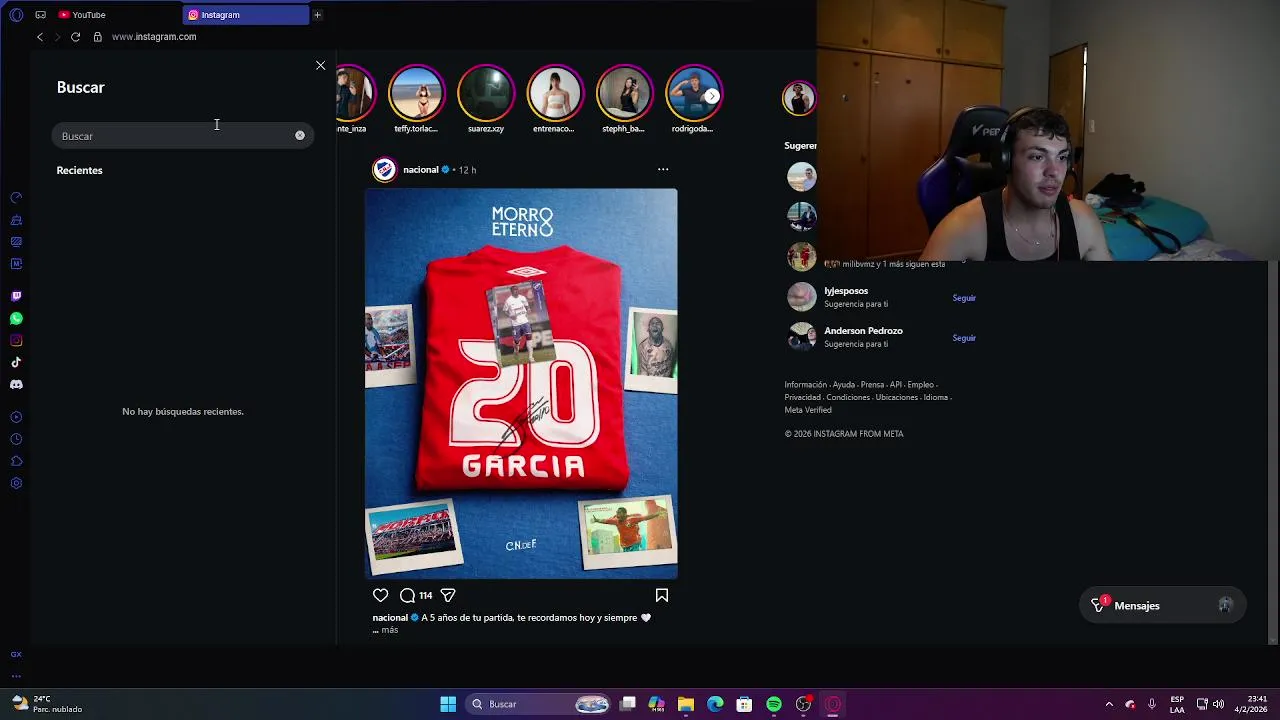
Task: Click the site security padlock icon
Action: pos(97,37)
